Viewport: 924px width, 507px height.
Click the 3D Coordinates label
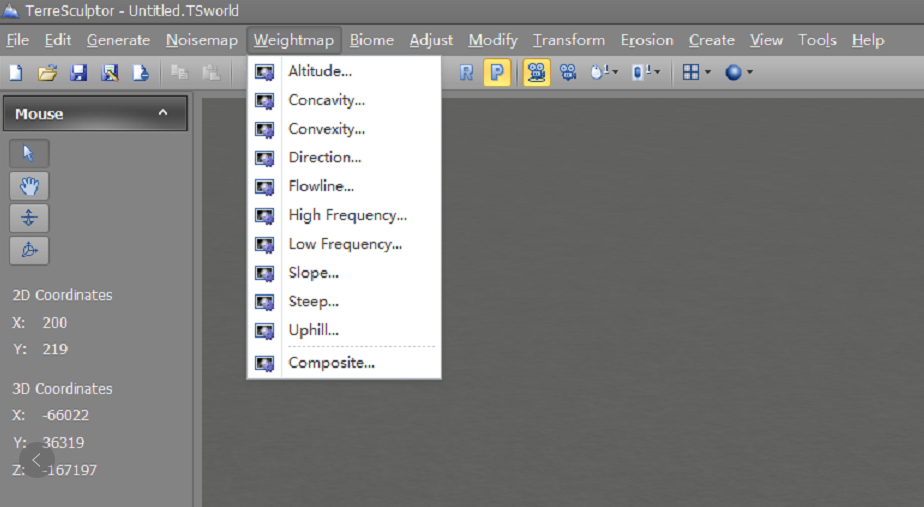point(62,389)
